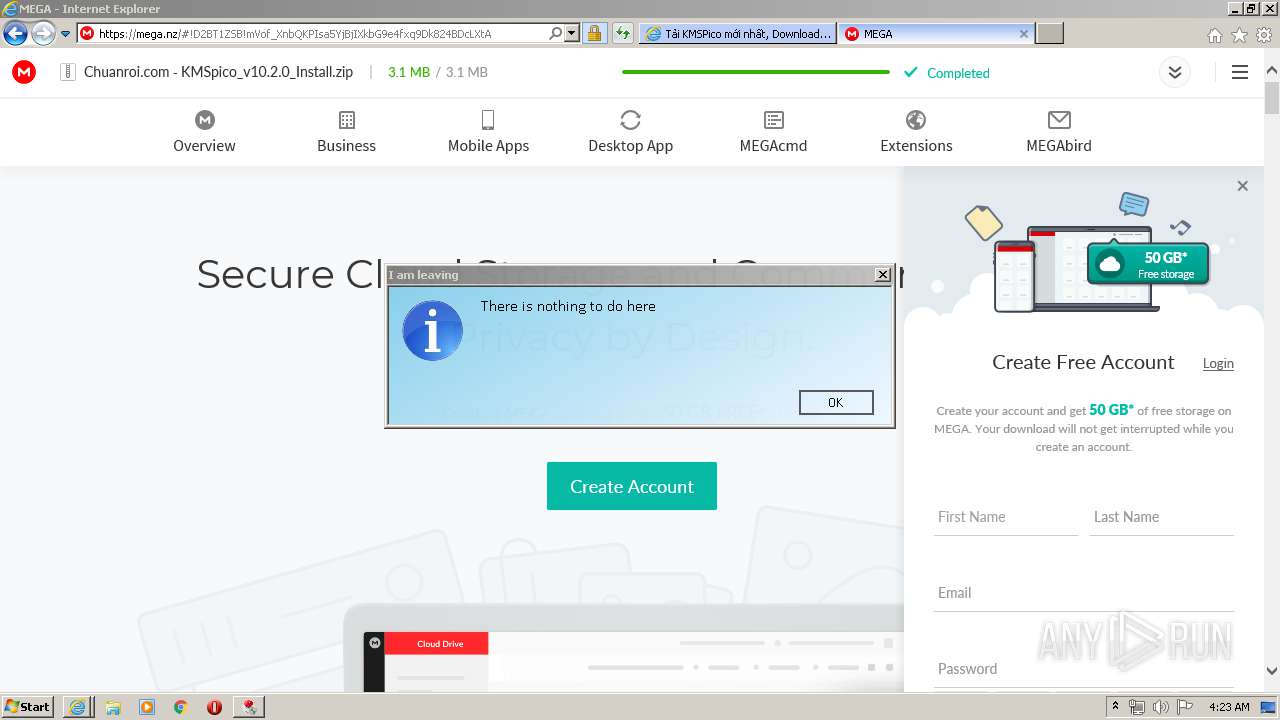Click the network tray icon
This screenshot has width=1280, height=720.
click(x=1137, y=706)
